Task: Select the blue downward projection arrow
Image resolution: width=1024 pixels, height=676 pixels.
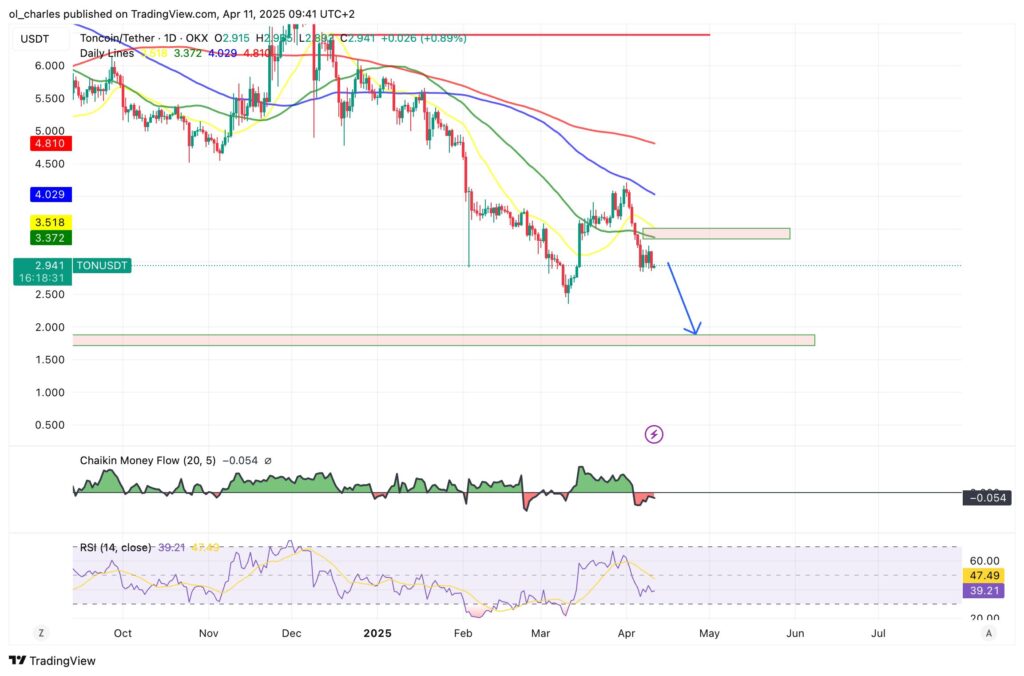Action: point(684,299)
